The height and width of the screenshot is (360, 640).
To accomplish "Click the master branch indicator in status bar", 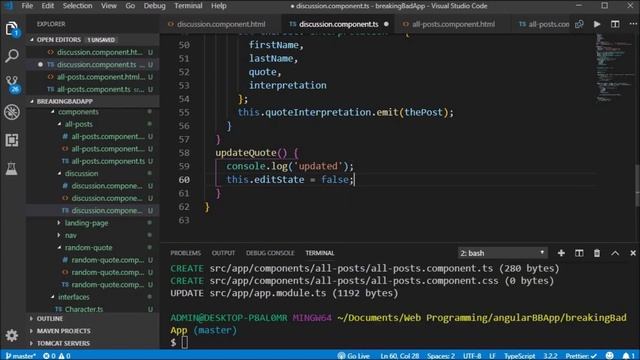I will pos(20,356).
